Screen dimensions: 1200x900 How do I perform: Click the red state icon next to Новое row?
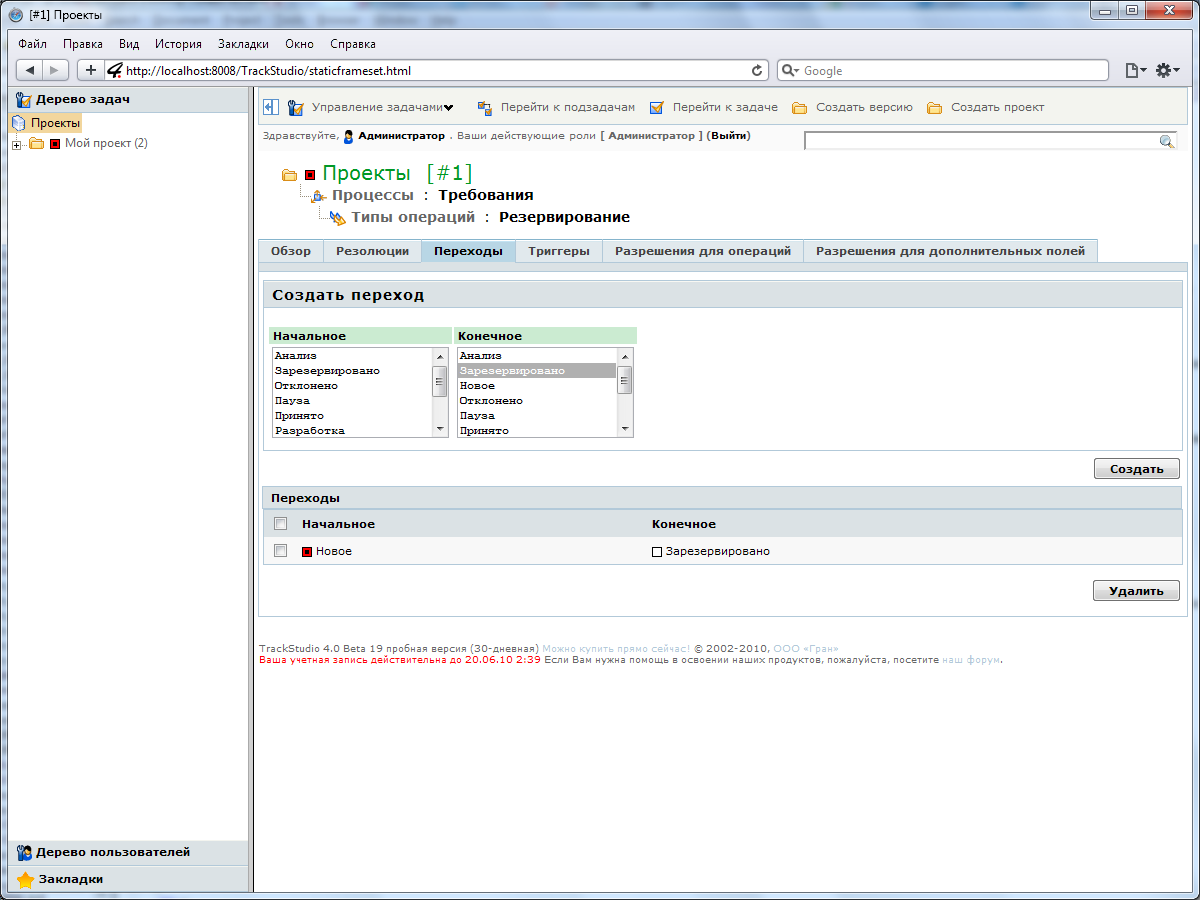[307, 551]
